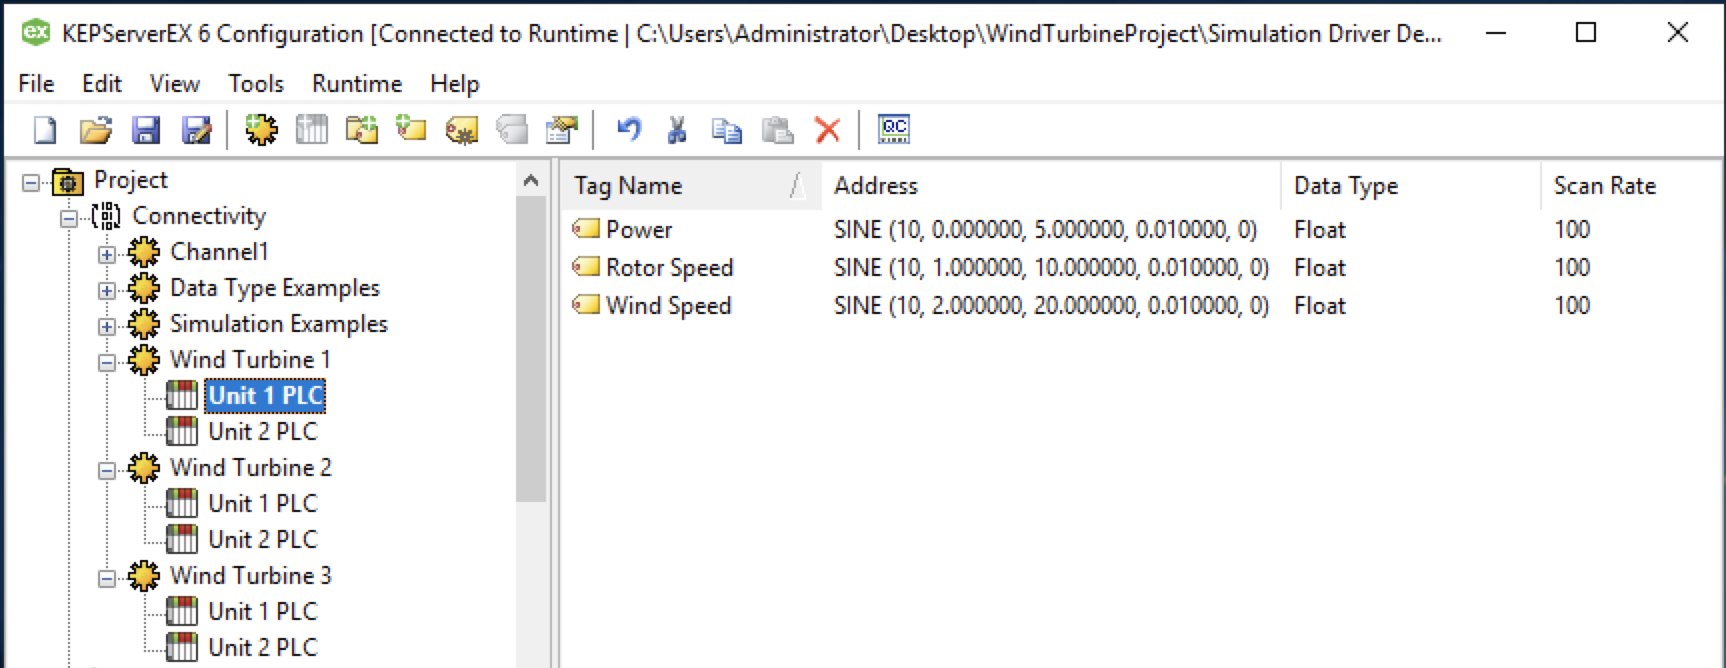Click the New Tag toolbar icon
This screenshot has width=1726, height=668.
(x=411, y=130)
